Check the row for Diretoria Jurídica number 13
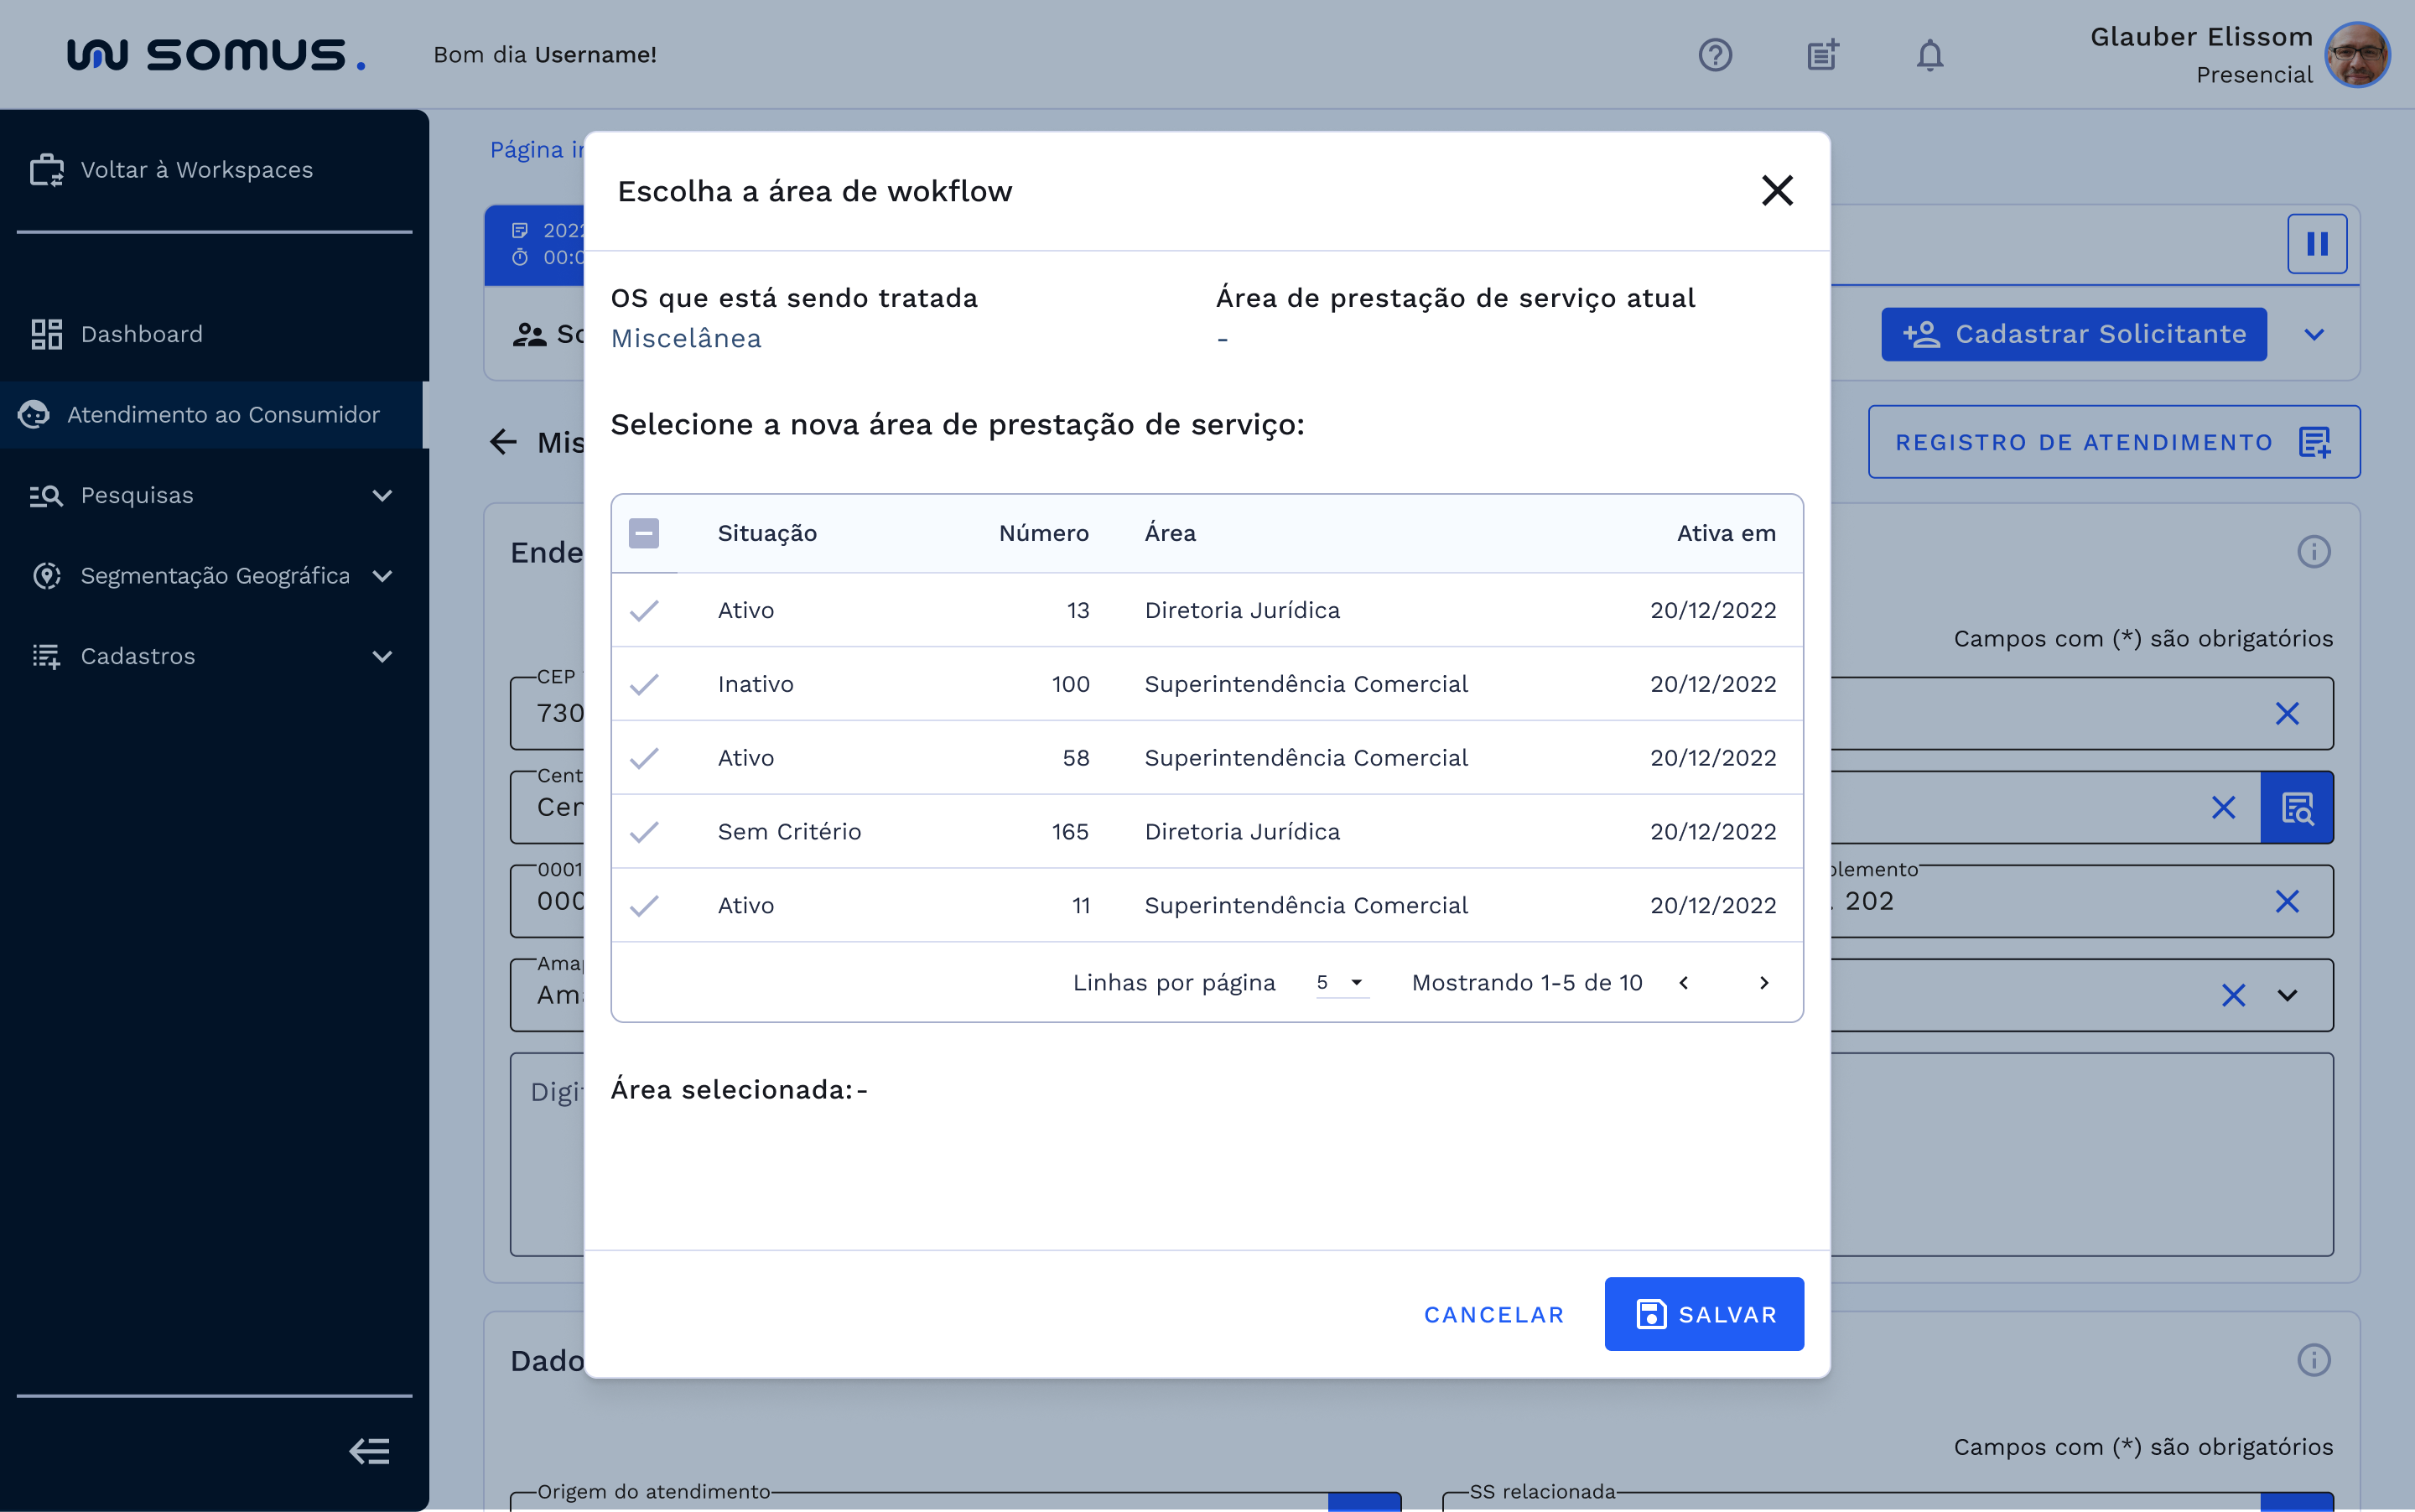 646,610
